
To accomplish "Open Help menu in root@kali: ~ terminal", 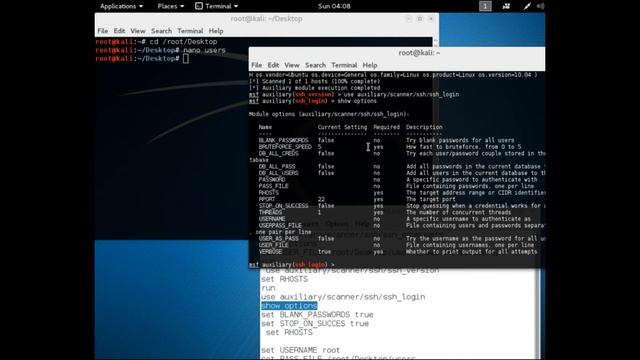I will (370, 65).
